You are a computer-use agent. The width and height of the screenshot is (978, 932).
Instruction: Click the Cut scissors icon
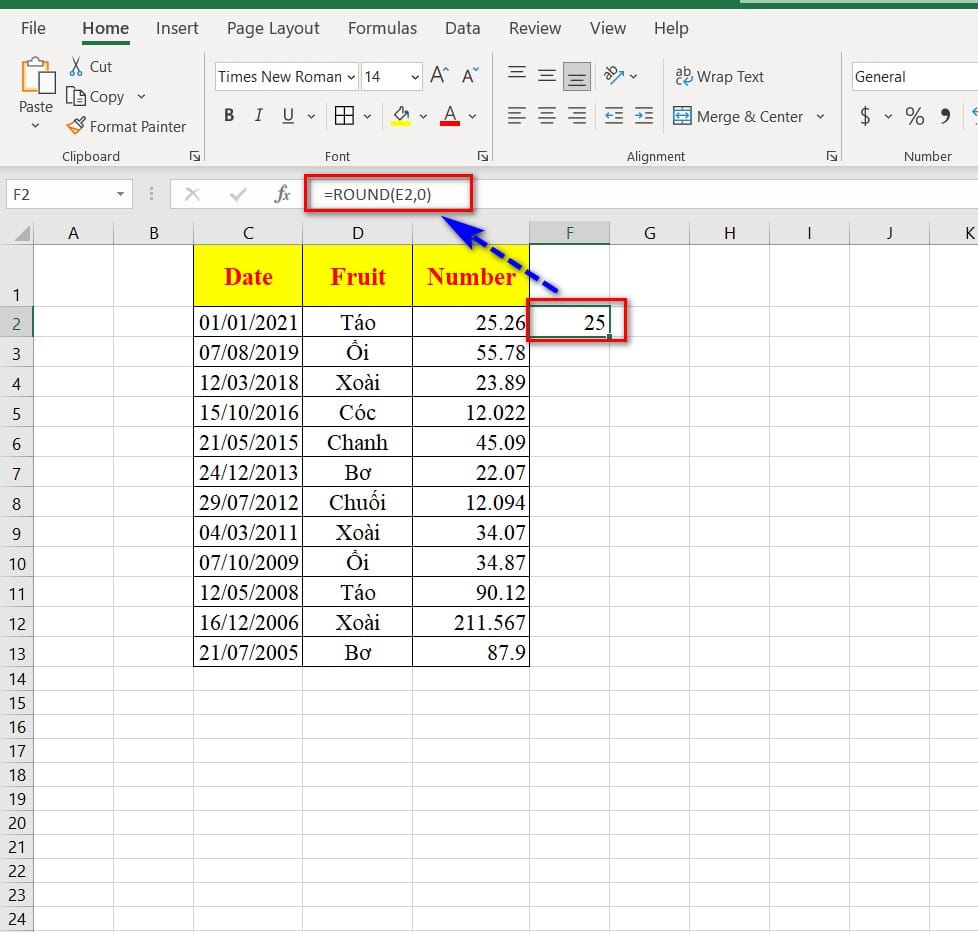click(76, 66)
